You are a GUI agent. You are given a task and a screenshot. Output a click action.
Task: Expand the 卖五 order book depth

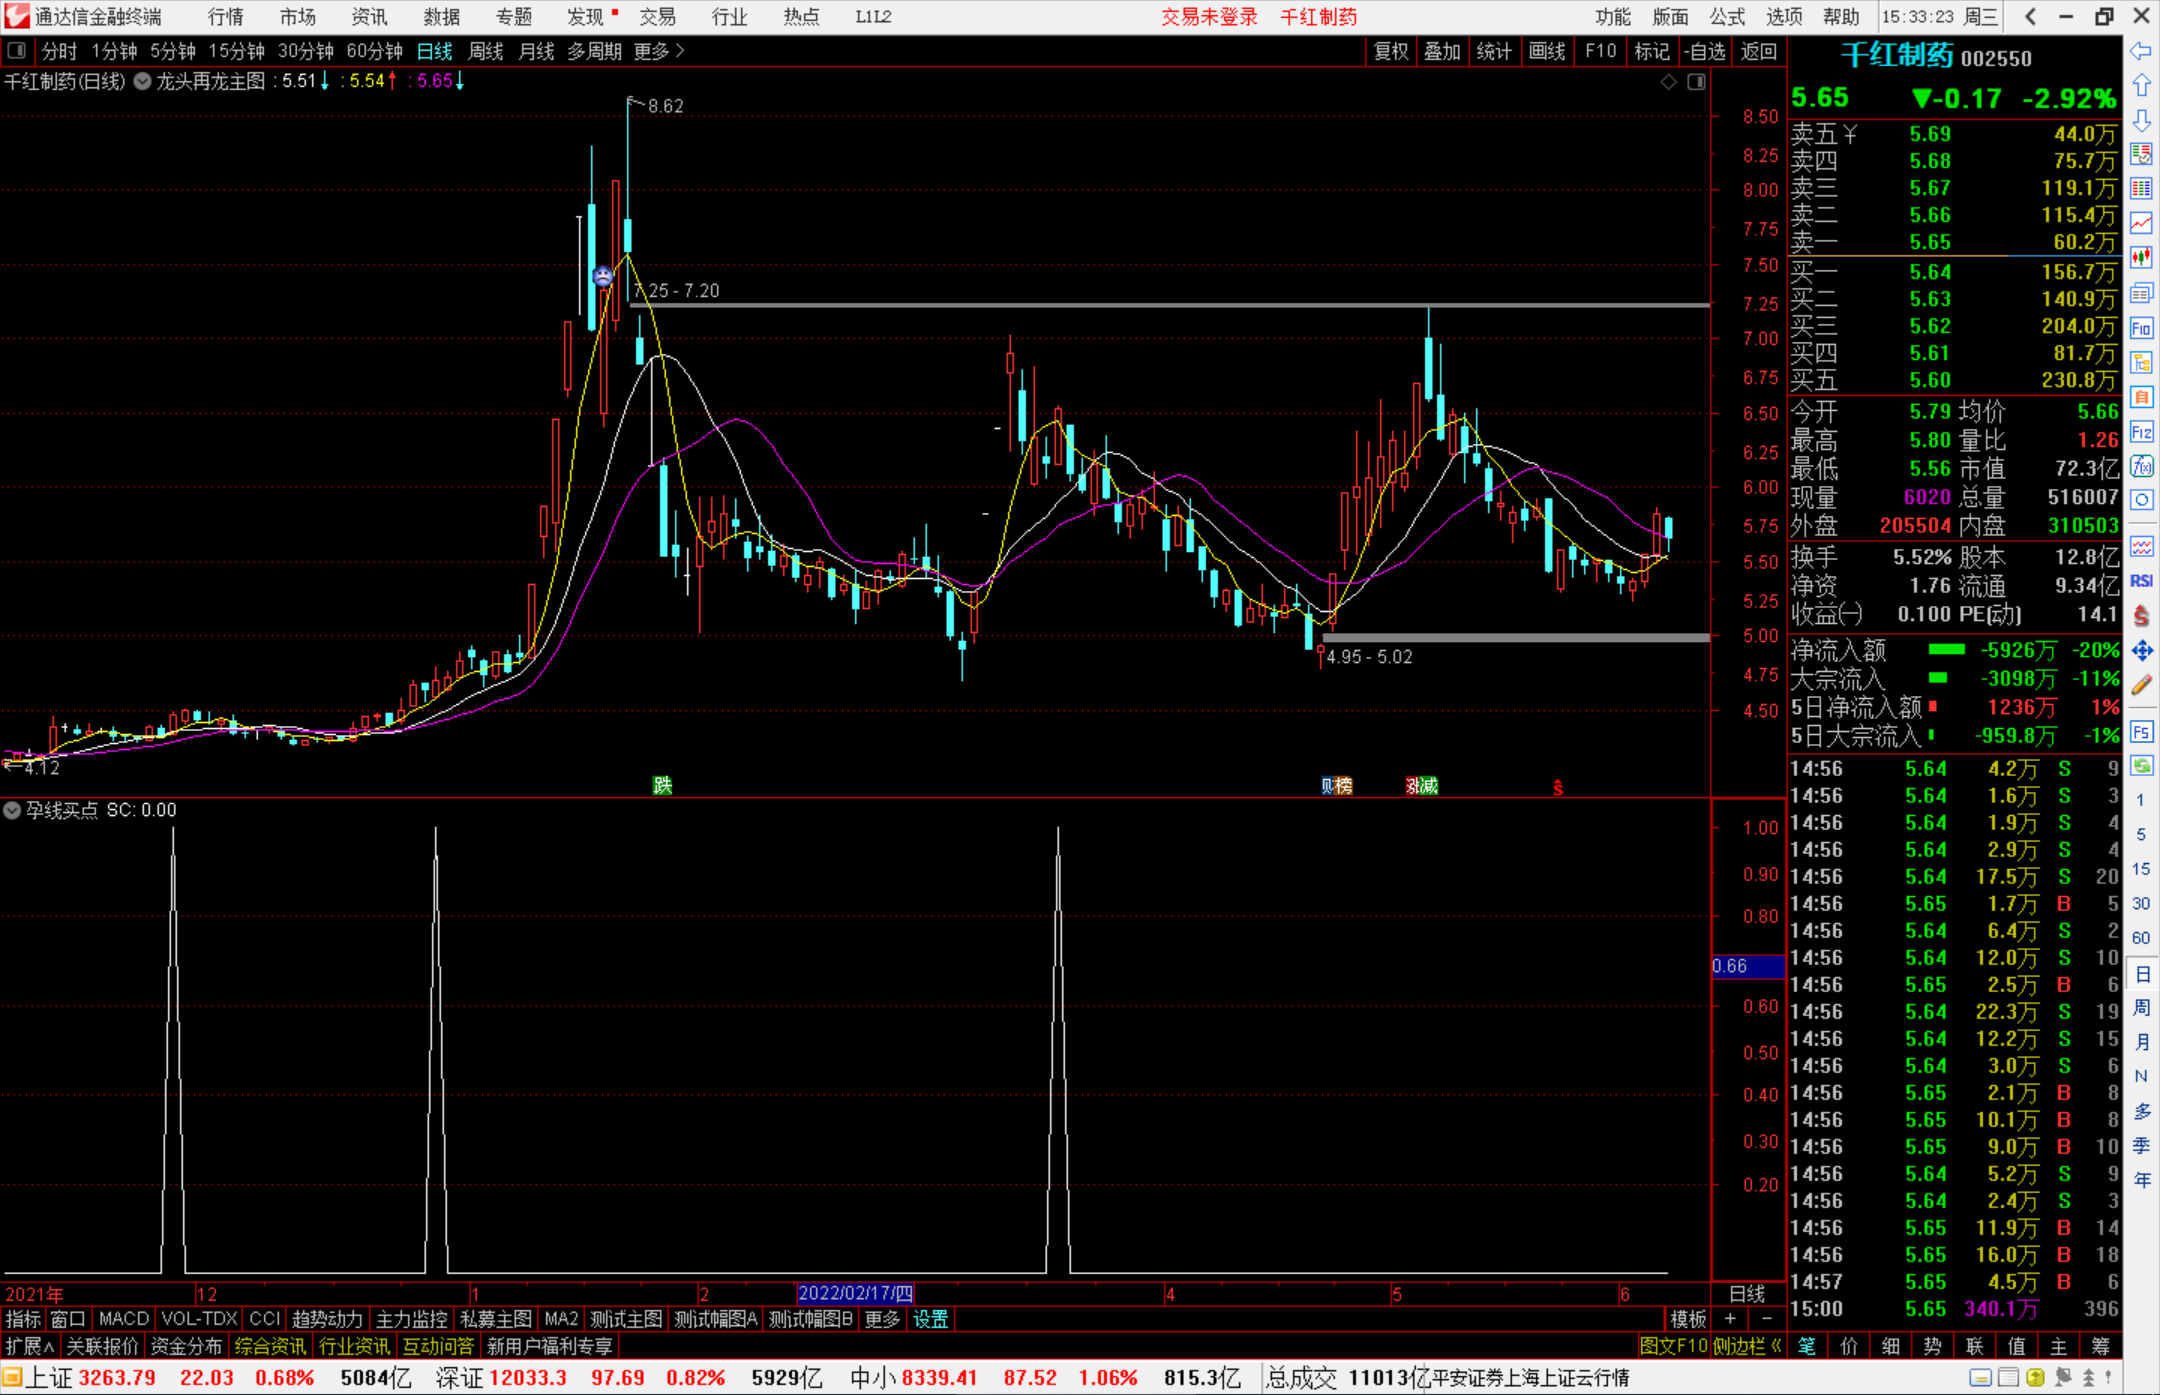click(1824, 134)
